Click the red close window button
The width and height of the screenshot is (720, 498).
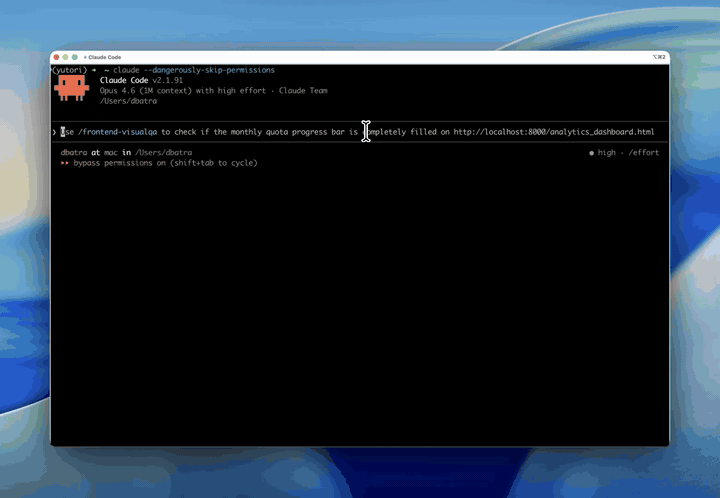coord(56,57)
